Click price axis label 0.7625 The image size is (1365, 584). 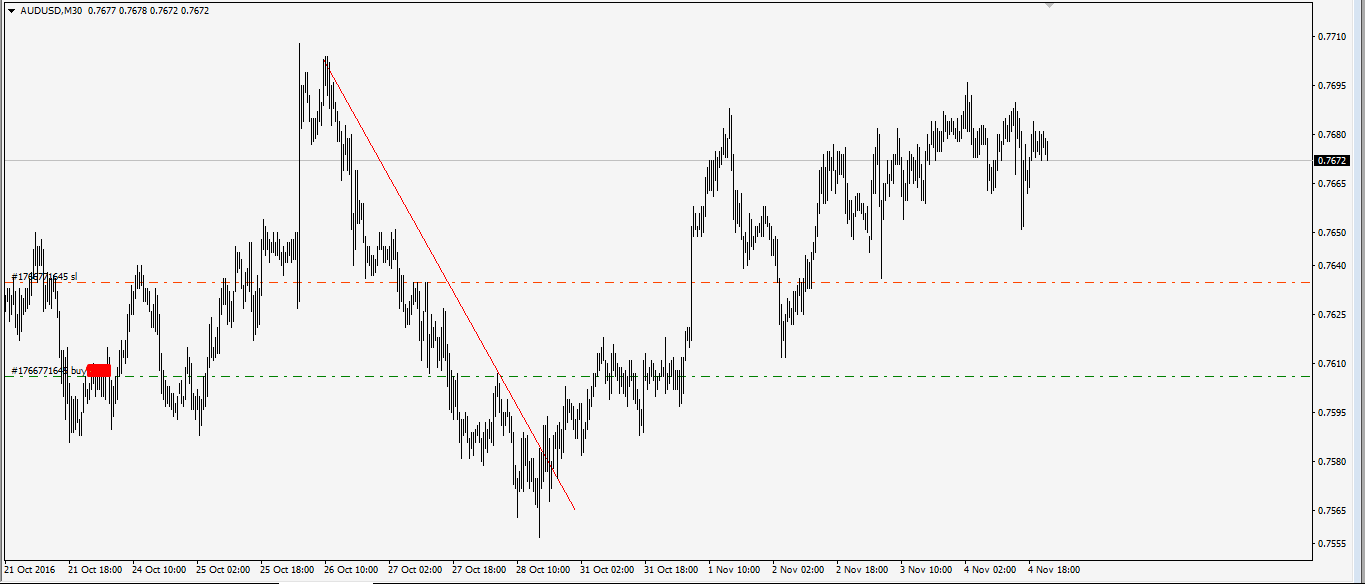click(1333, 314)
